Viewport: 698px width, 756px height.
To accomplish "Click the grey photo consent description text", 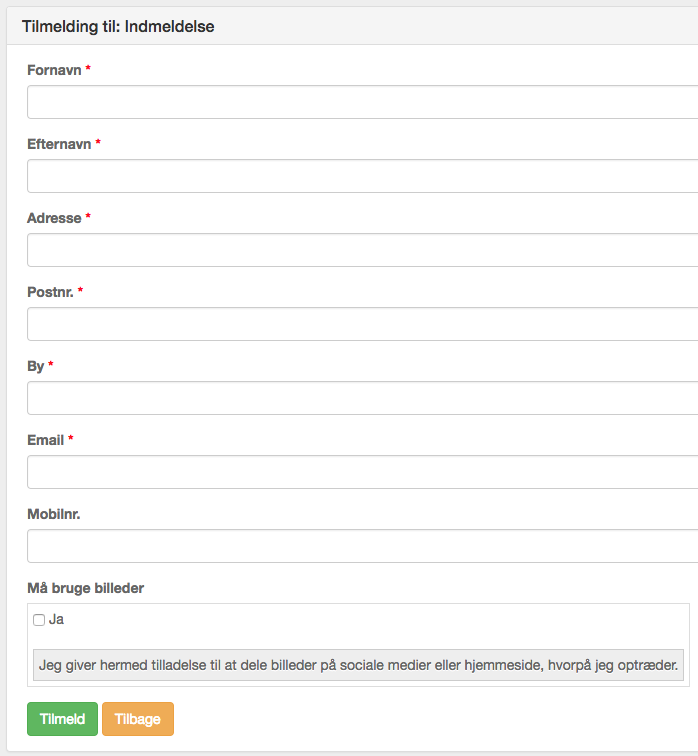I will pos(358,665).
